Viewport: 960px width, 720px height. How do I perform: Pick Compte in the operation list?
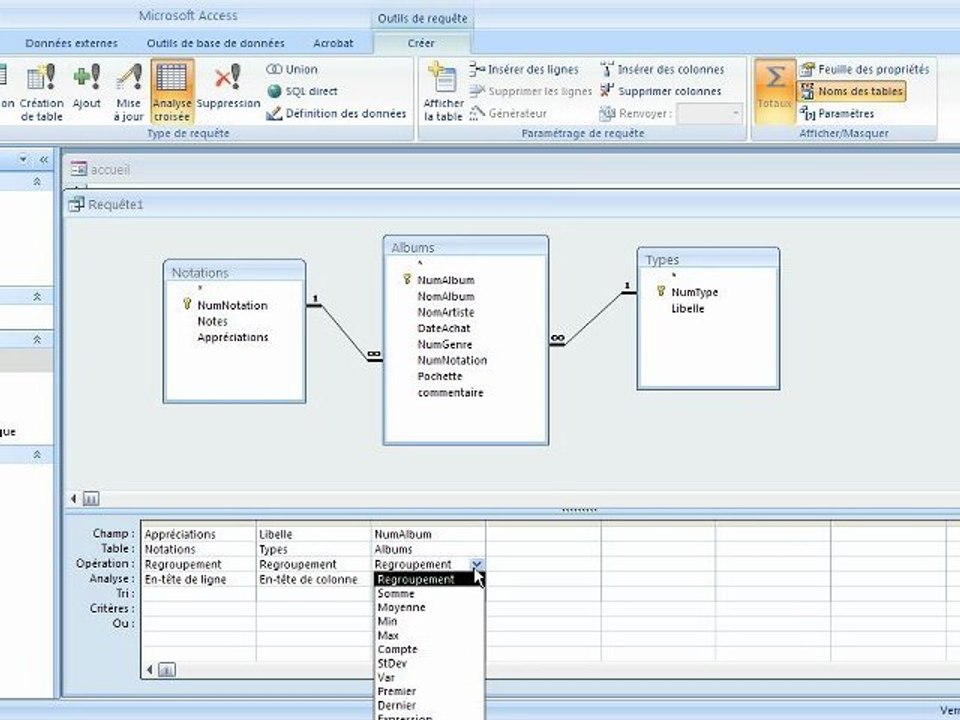[x=429, y=649]
